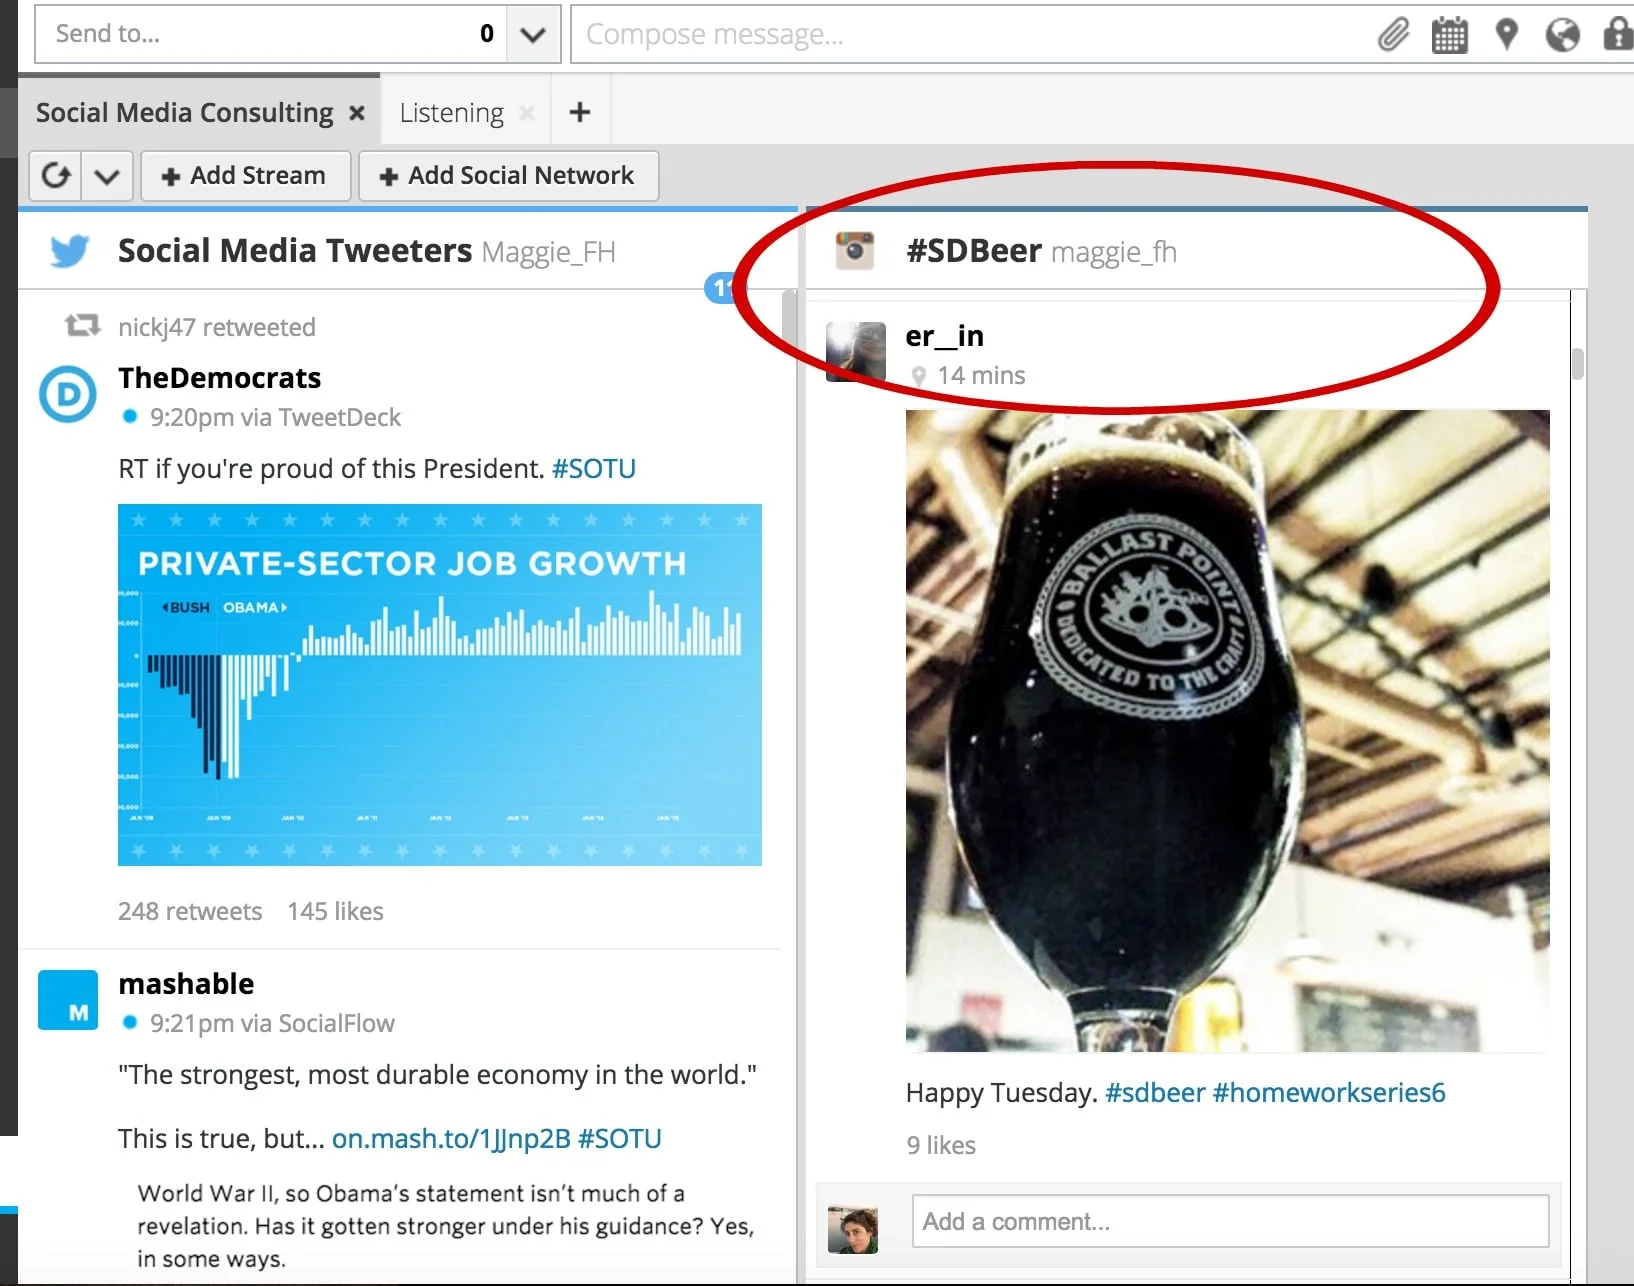The height and width of the screenshot is (1286, 1634).
Task: Click TheDemocrats avatar icon
Action: (68, 394)
